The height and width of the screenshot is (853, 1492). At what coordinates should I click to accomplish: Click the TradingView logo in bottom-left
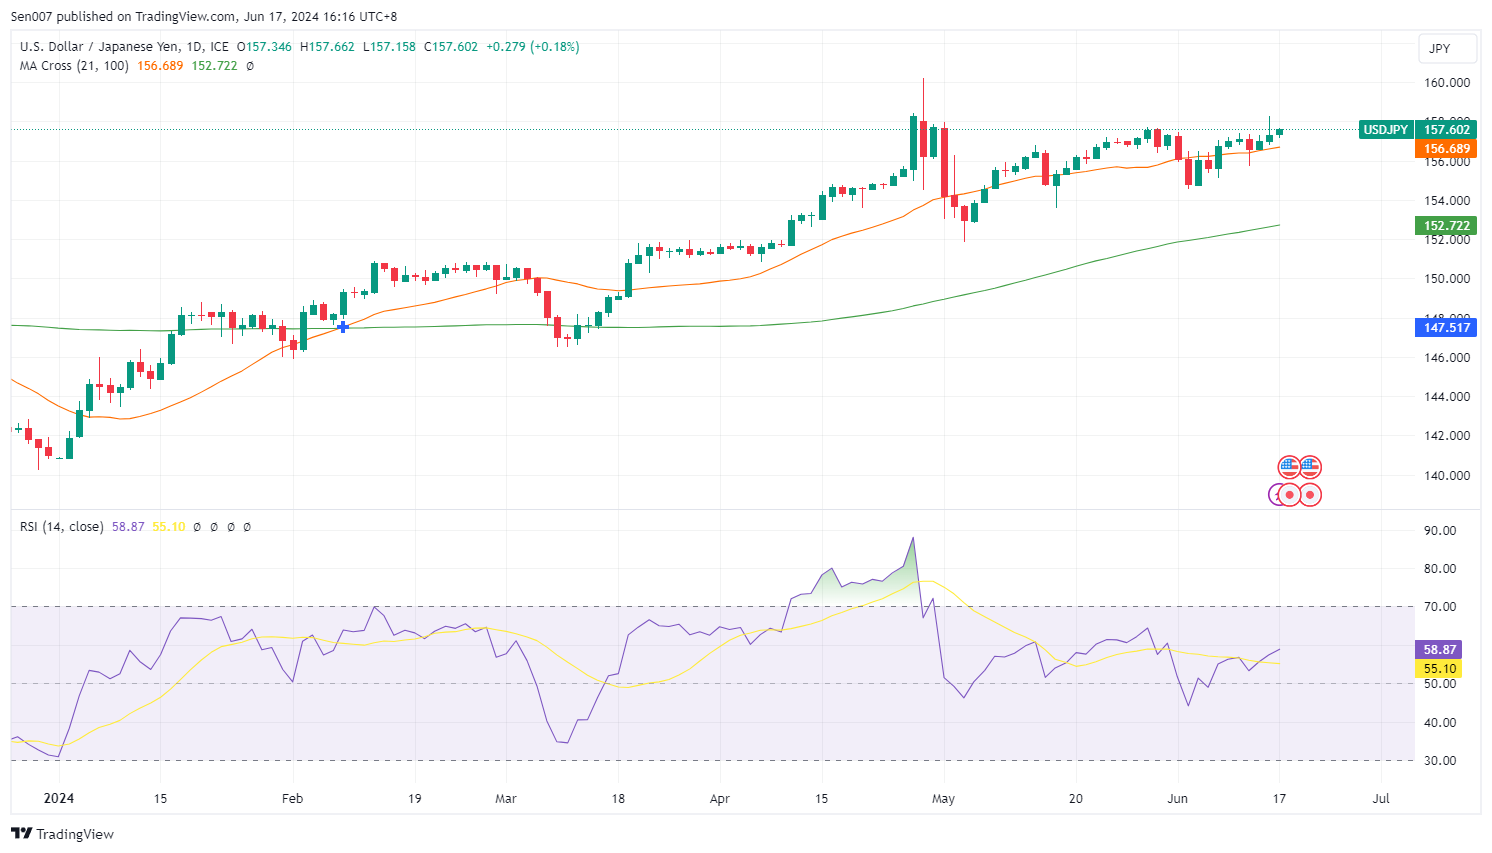(62, 834)
